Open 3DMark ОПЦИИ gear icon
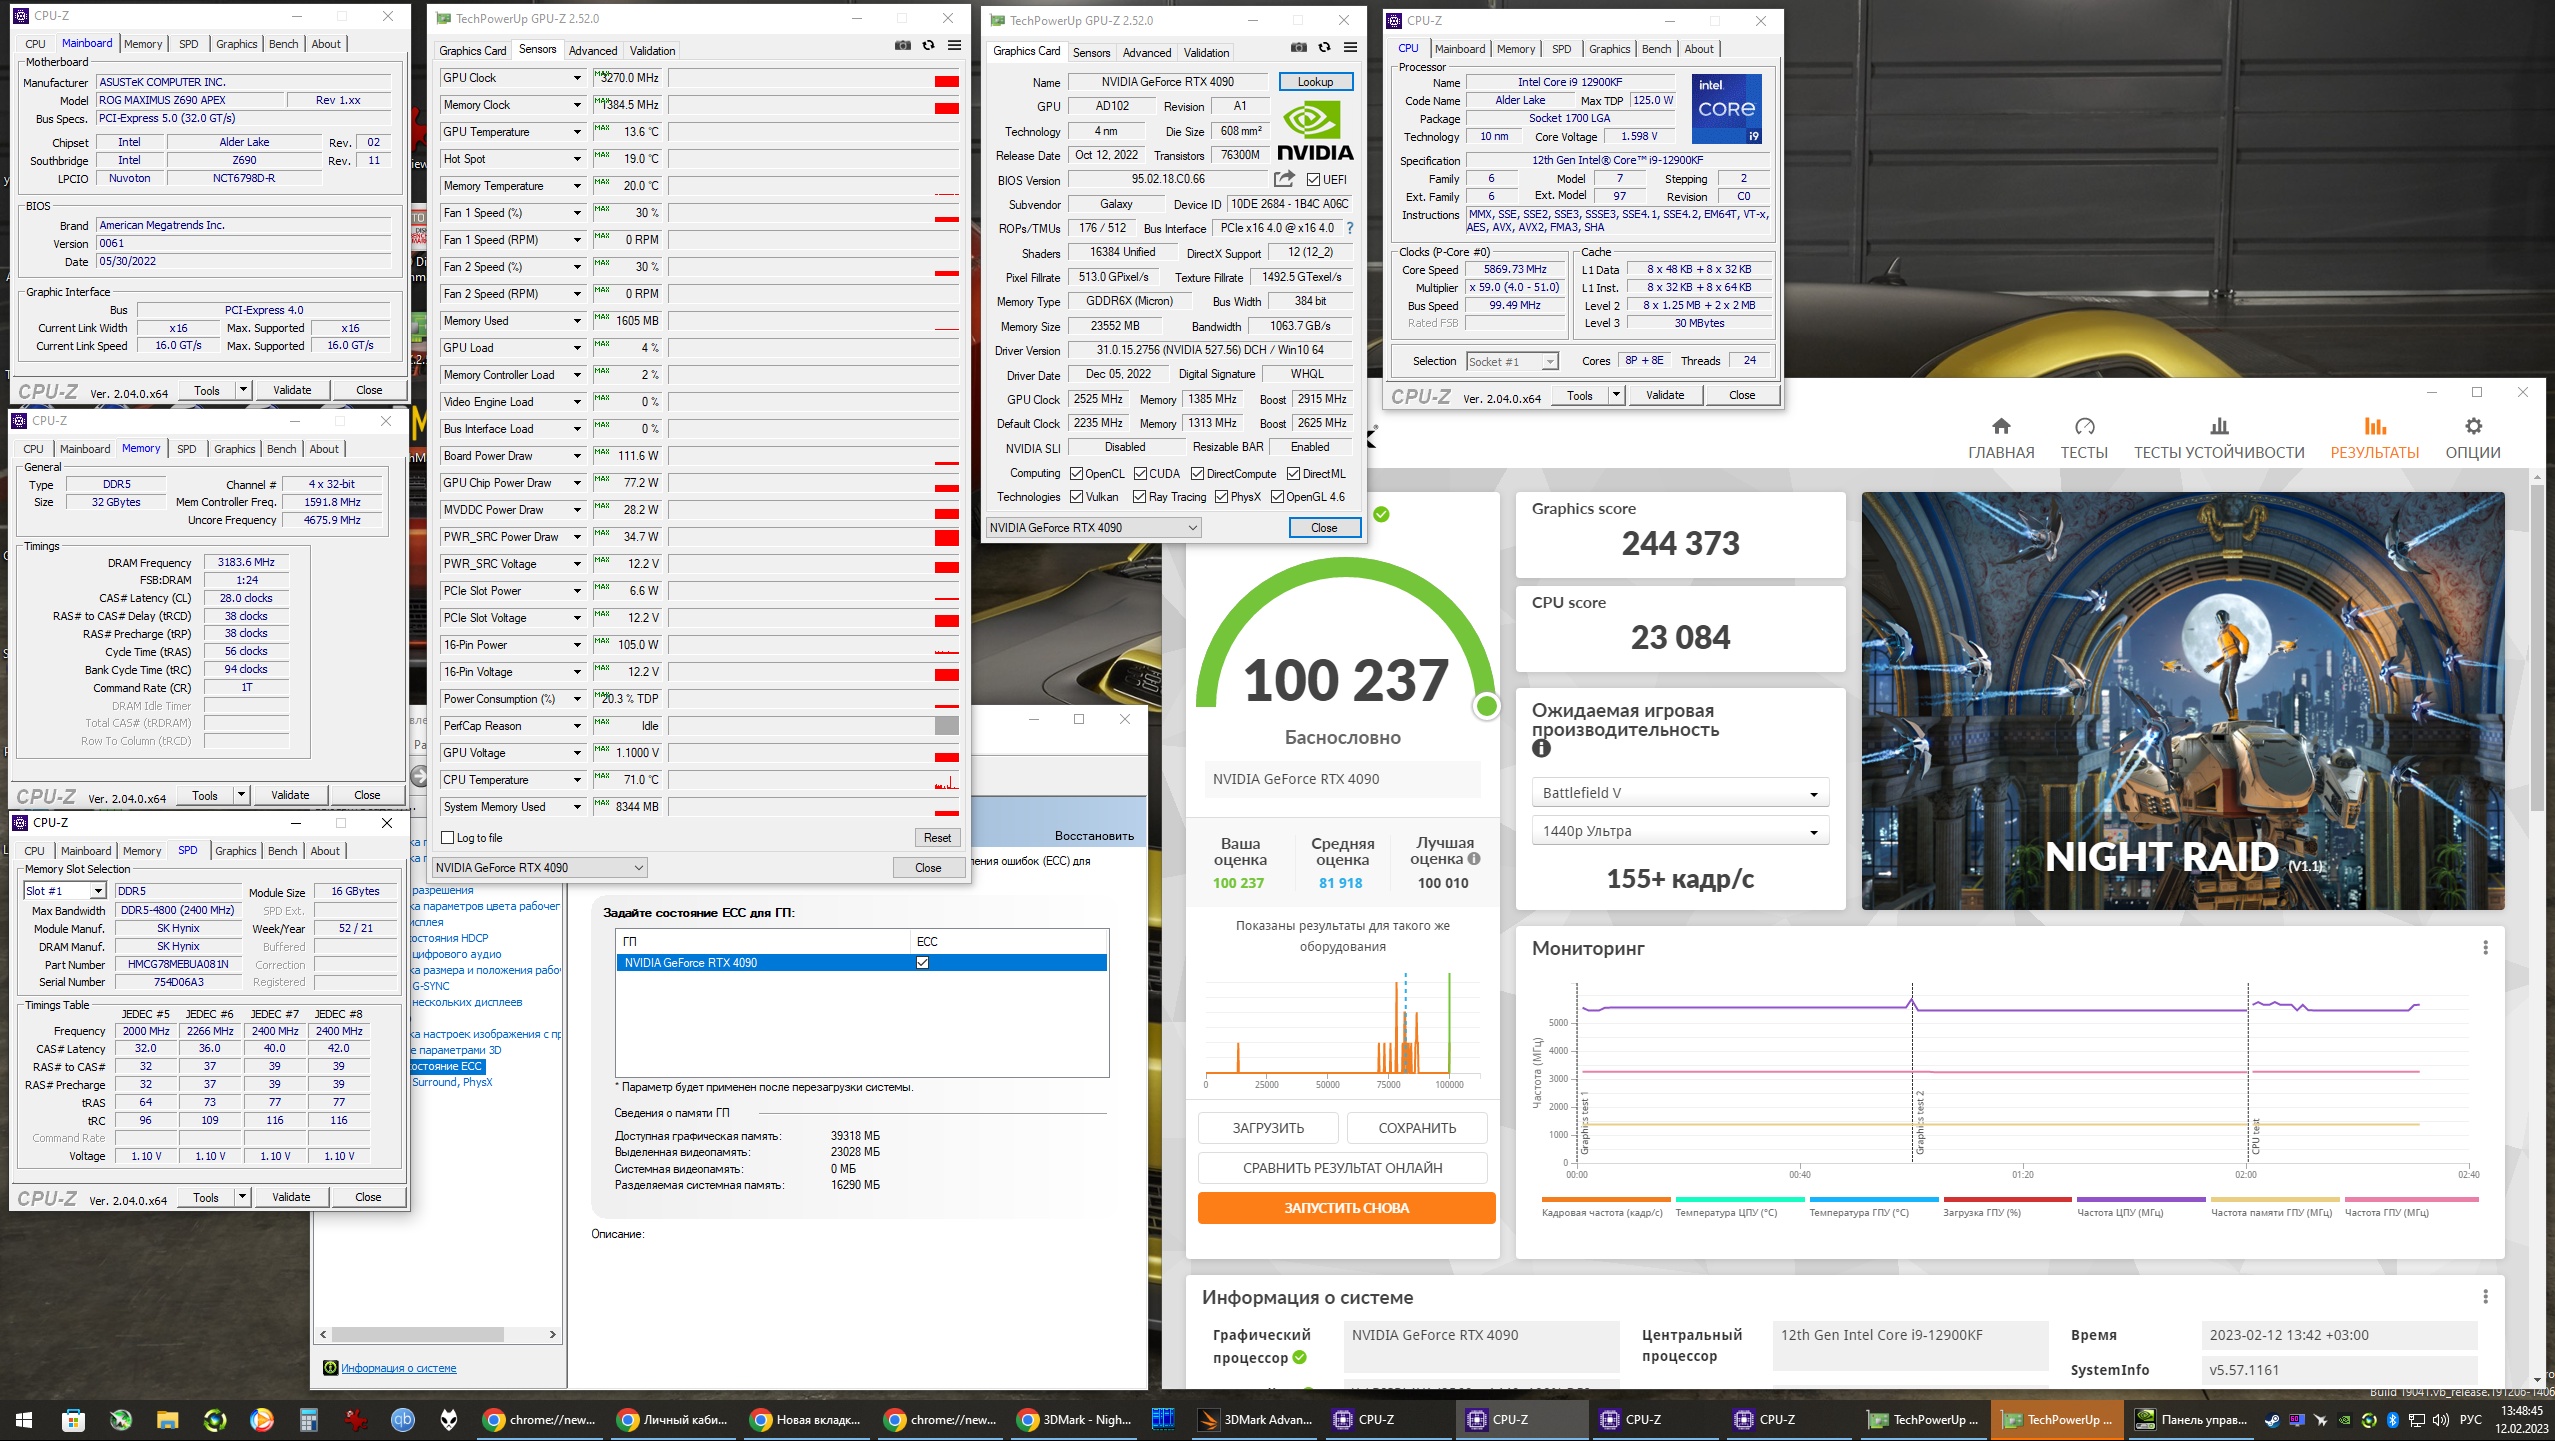The height and width of the screenshot is (1441, 2555). [2473, 426]
